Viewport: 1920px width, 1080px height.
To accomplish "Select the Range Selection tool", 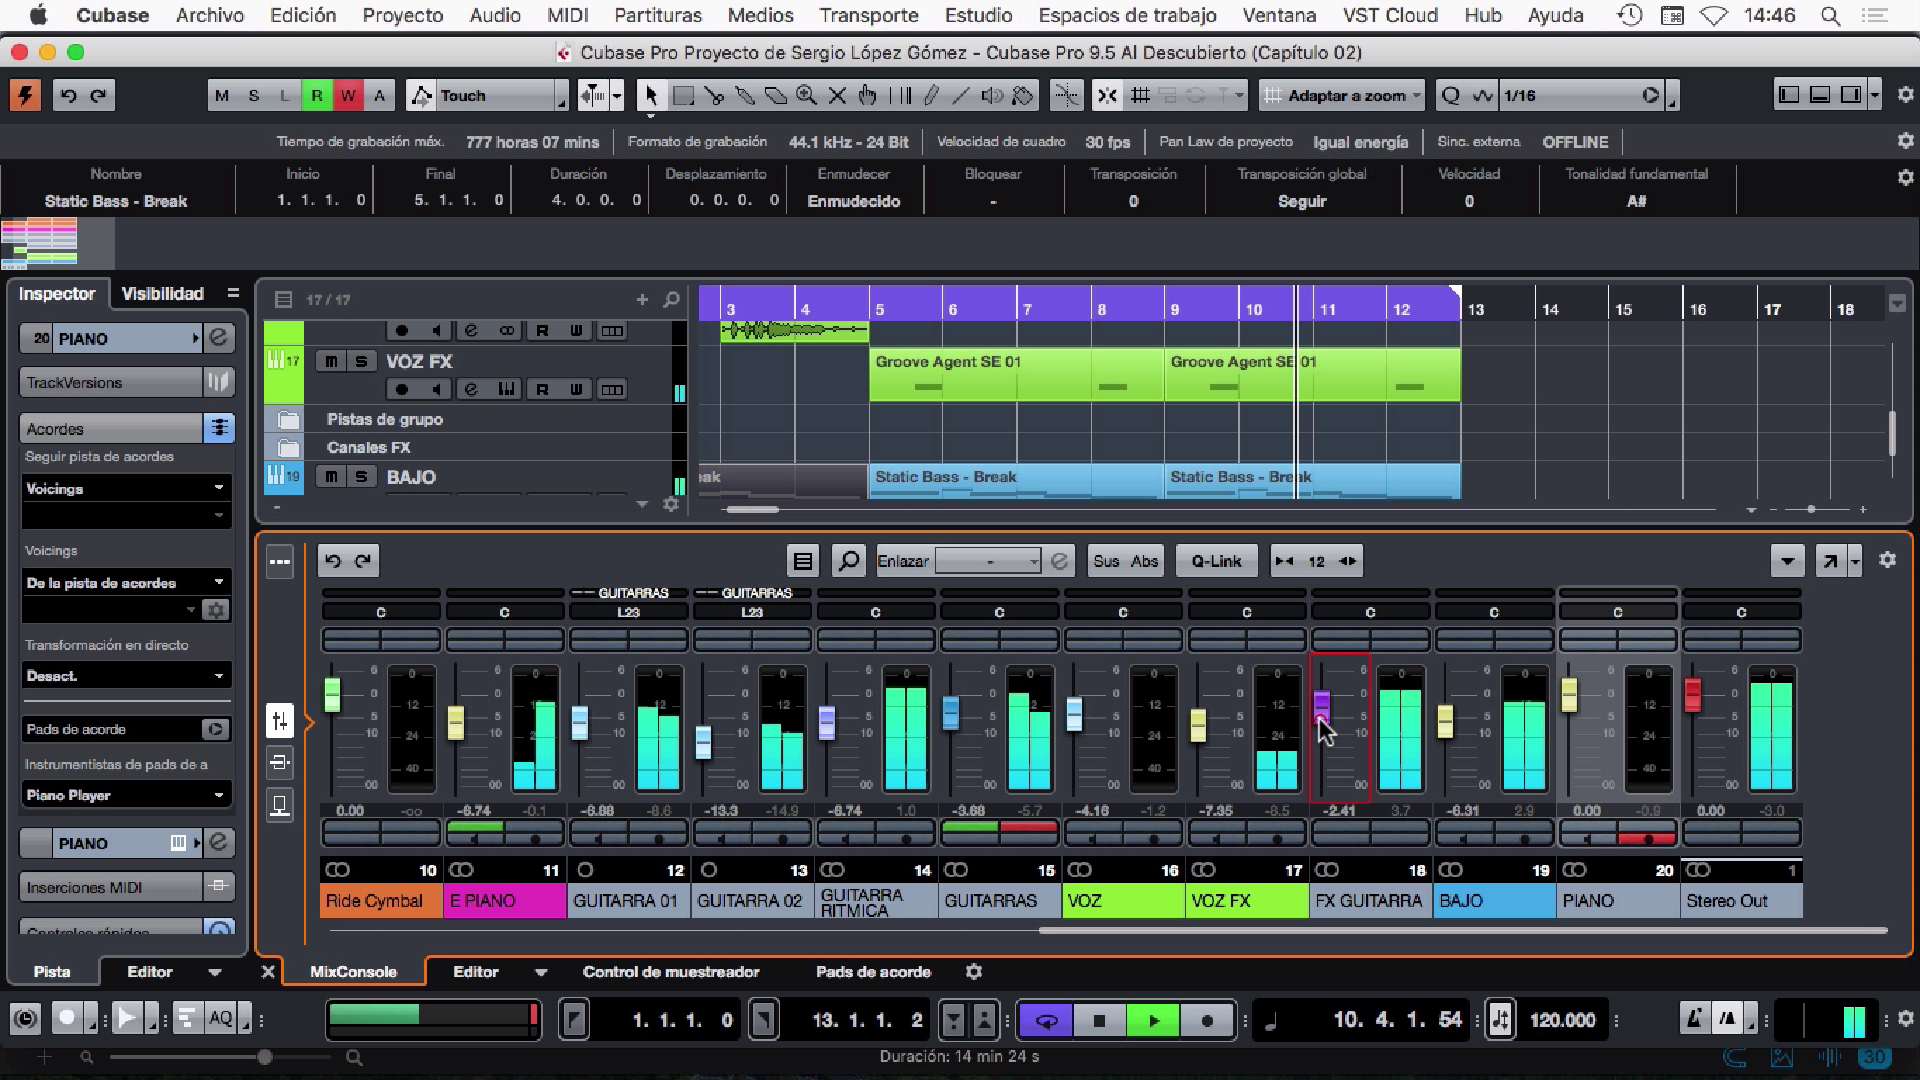I will tap(683, 96).
